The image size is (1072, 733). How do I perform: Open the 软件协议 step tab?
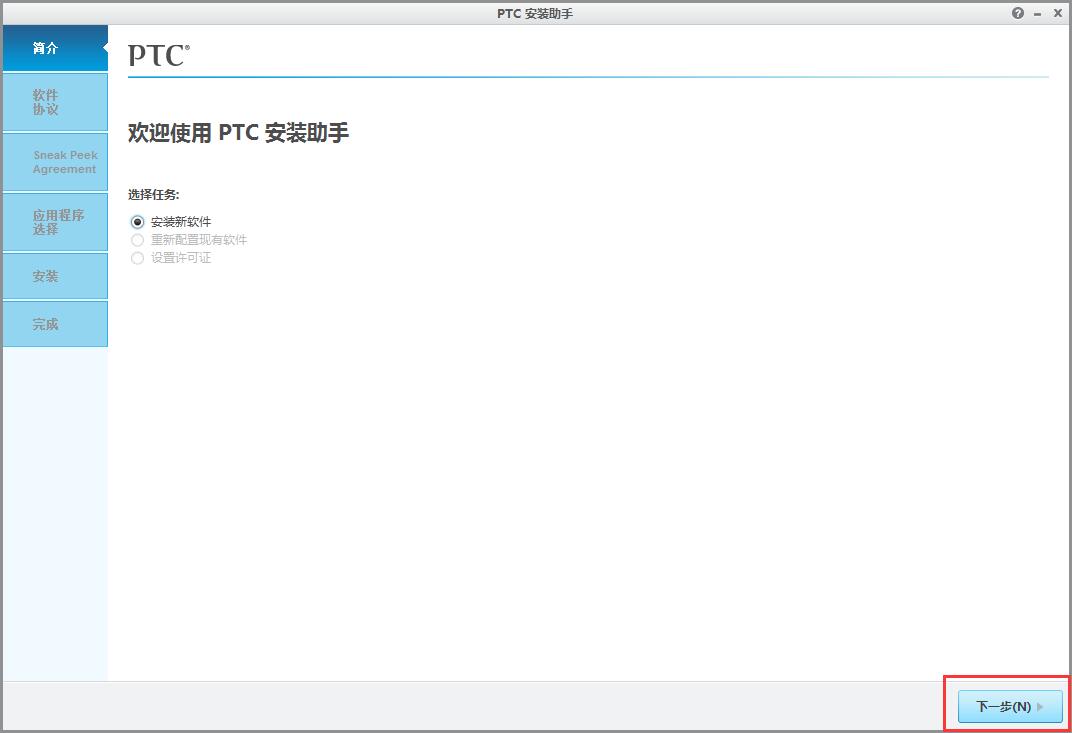55,102
